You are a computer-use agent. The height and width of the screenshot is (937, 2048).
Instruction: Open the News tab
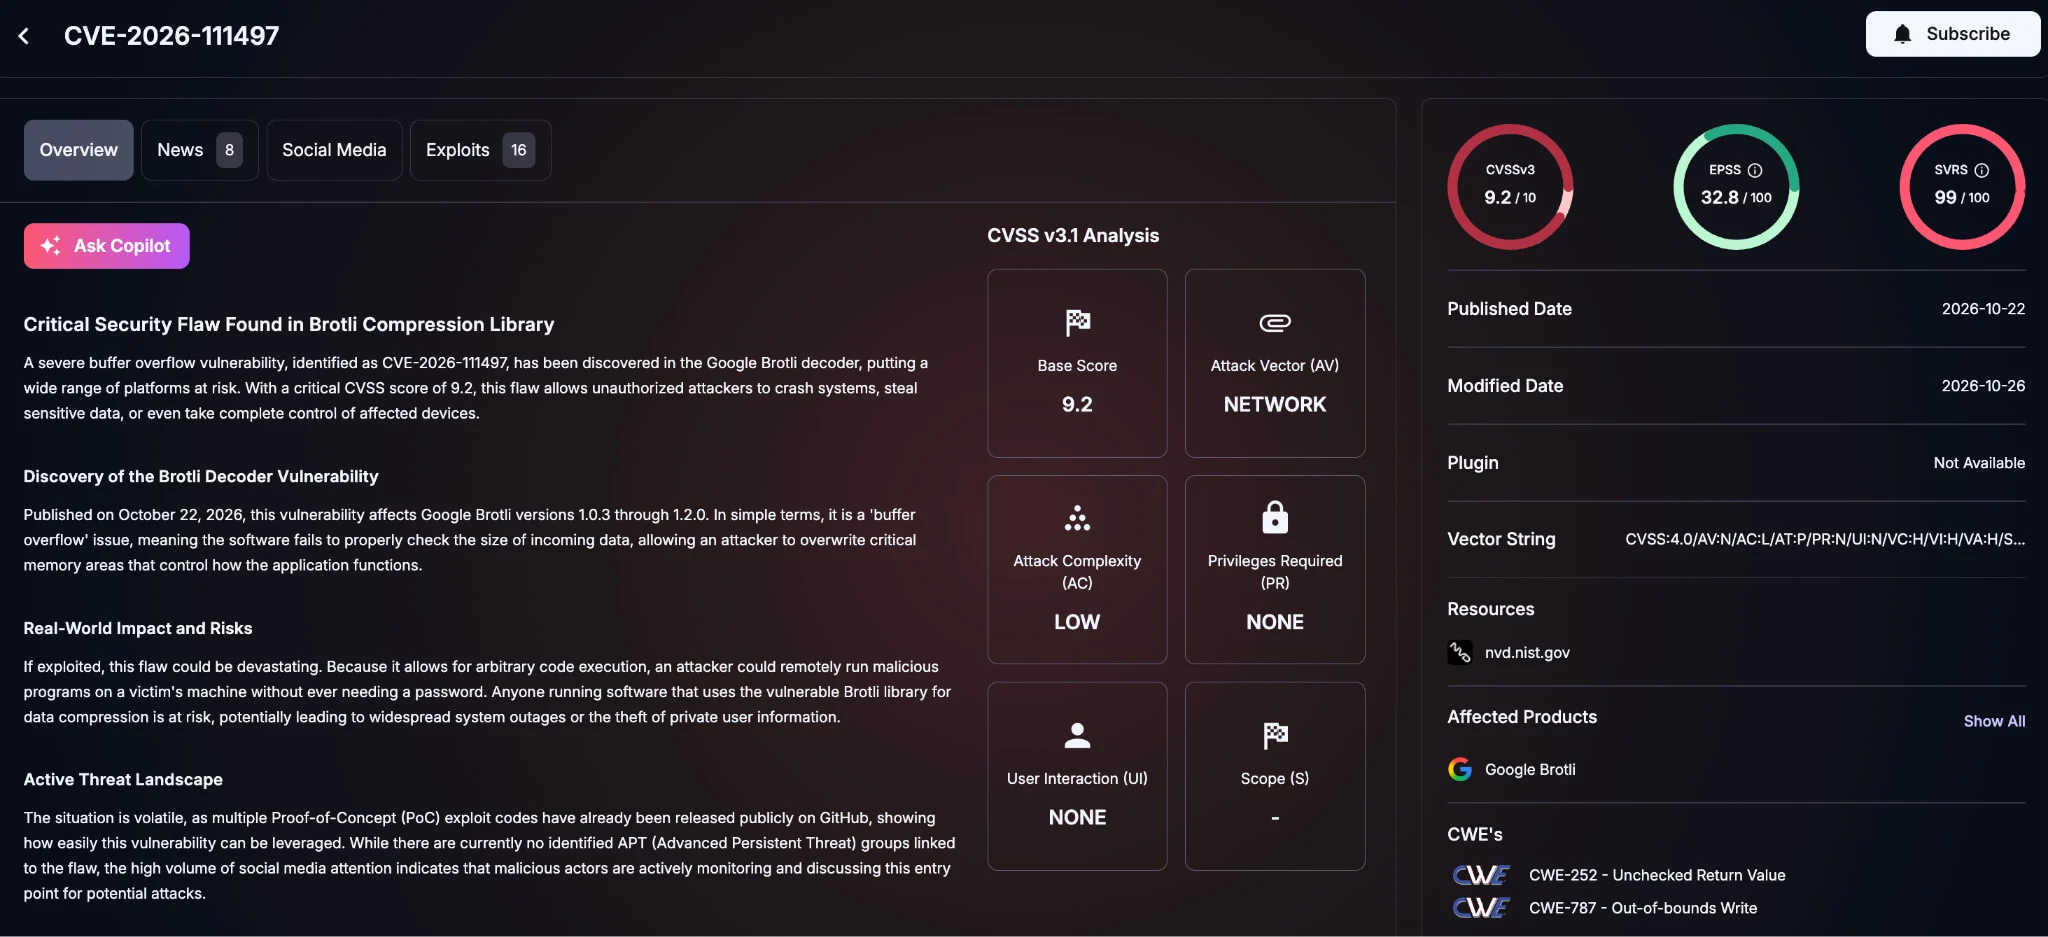[x=199, y=150]
